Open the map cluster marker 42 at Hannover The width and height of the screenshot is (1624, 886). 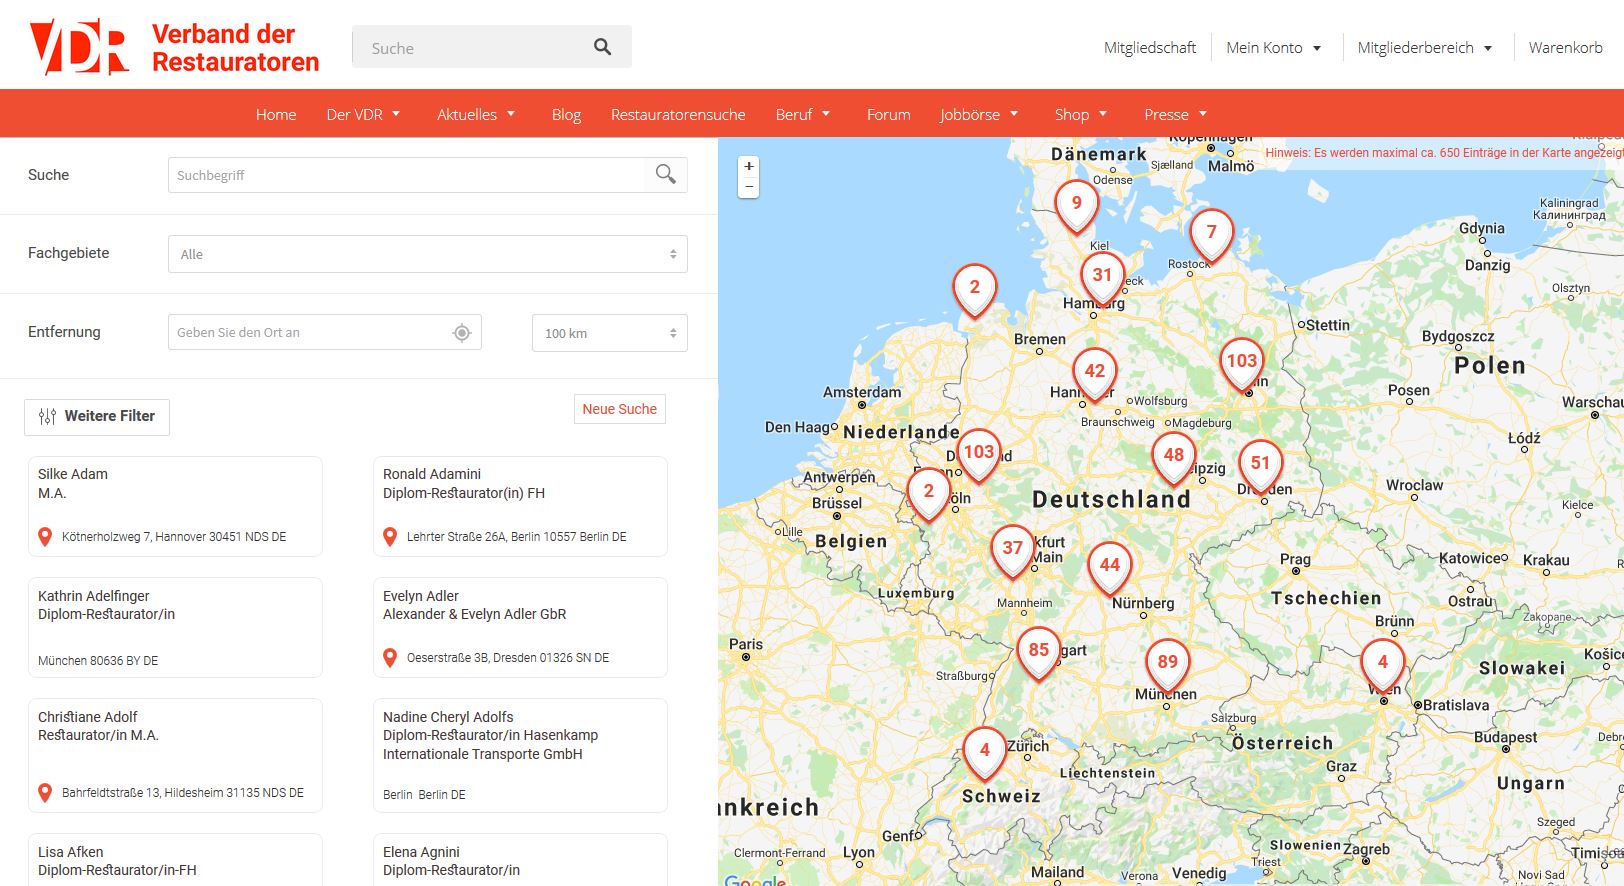(x=1095, y=373)
